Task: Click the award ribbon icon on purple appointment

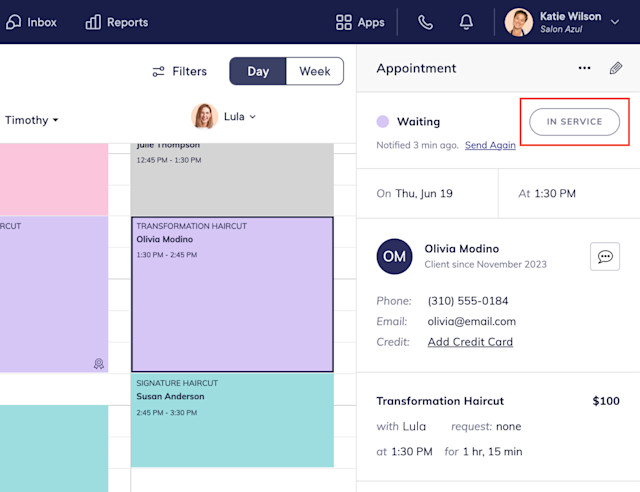Action: (98, 363)
